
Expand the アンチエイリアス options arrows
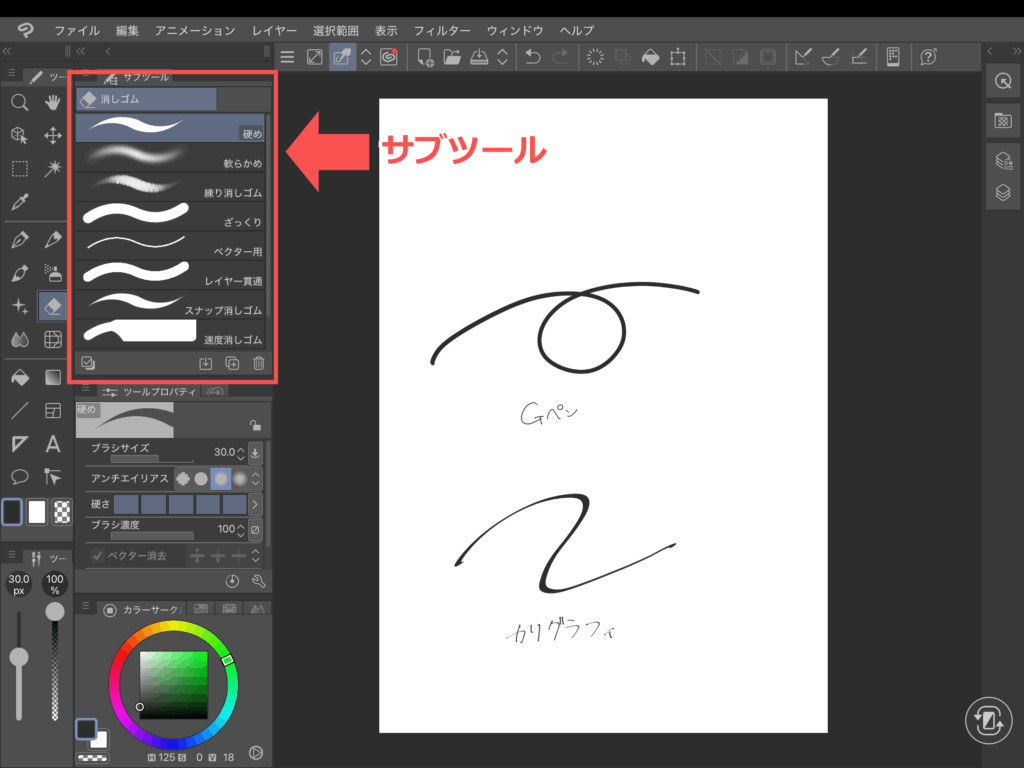coord(256,479)
